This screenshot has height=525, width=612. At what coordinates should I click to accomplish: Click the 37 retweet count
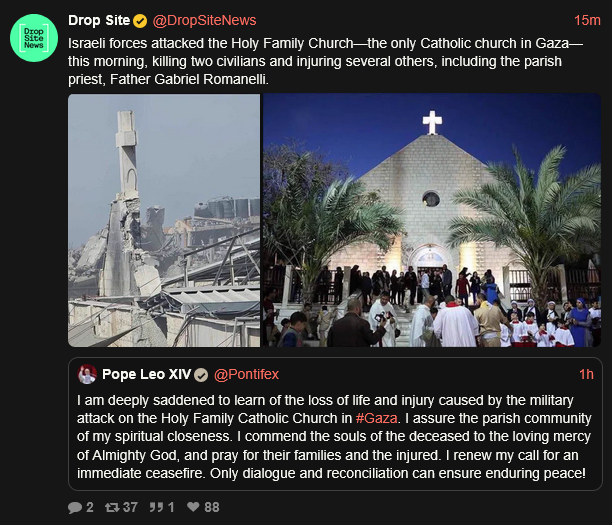pos(130,507)
